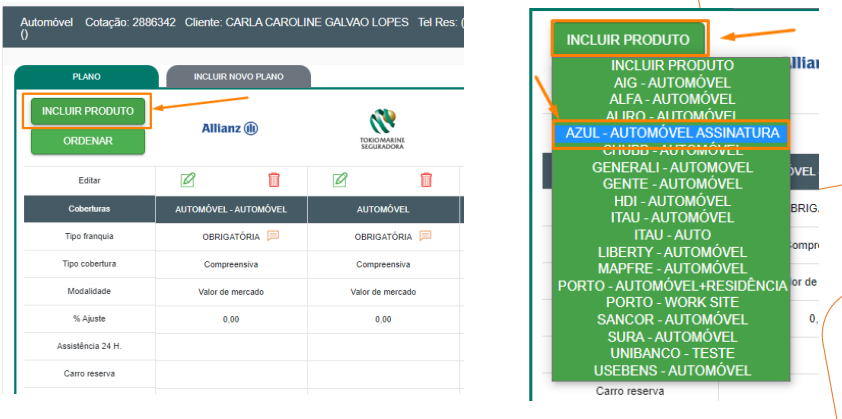Screen dimensions: 842x419
Task: Delete the Tokio Marine plan with trash icon
Action: tap(426, 180)
